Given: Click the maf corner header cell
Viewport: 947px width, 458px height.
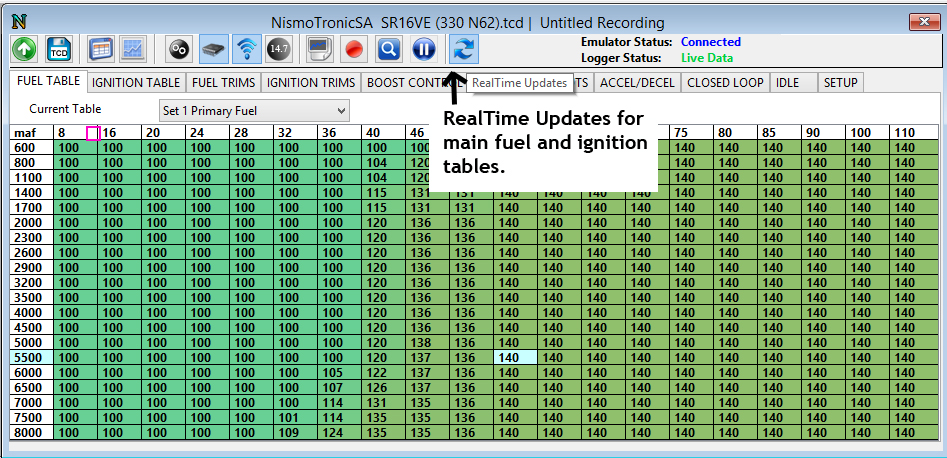Looking at the screenshot, I should [x=31, y=133].
